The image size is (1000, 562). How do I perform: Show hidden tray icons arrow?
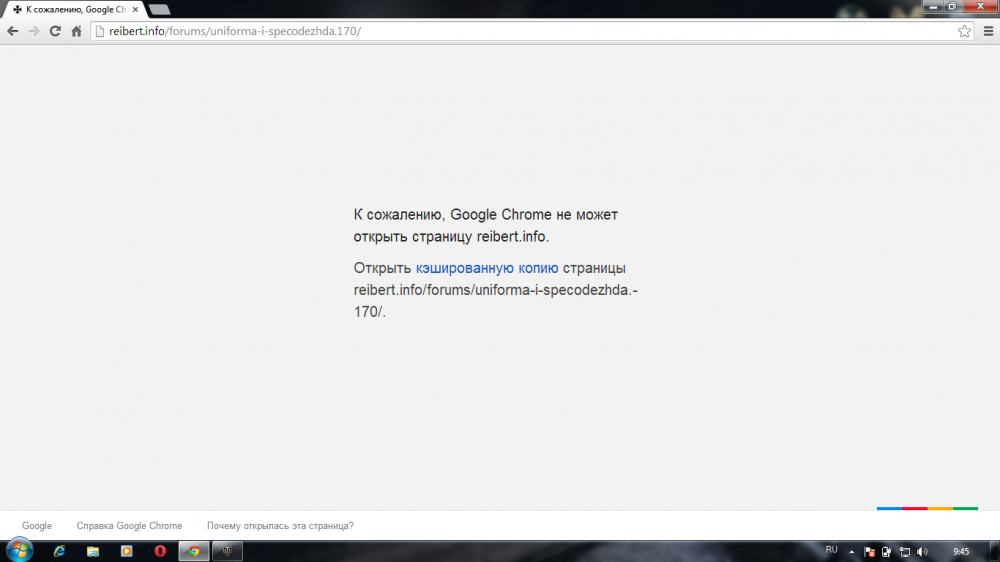point(851,552)
